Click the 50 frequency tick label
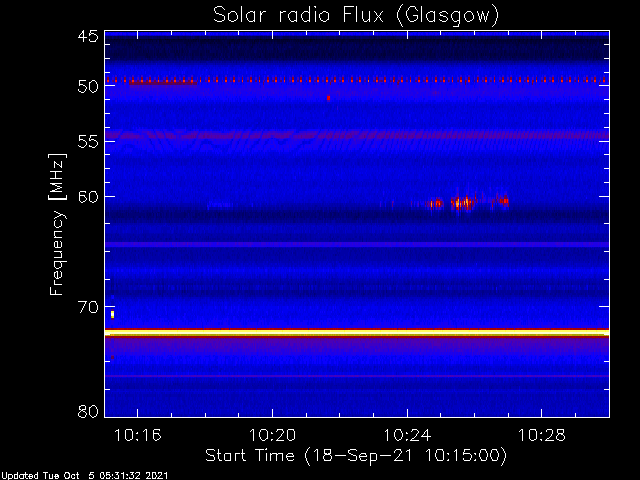The image size is (640, 480). (88, 86)
